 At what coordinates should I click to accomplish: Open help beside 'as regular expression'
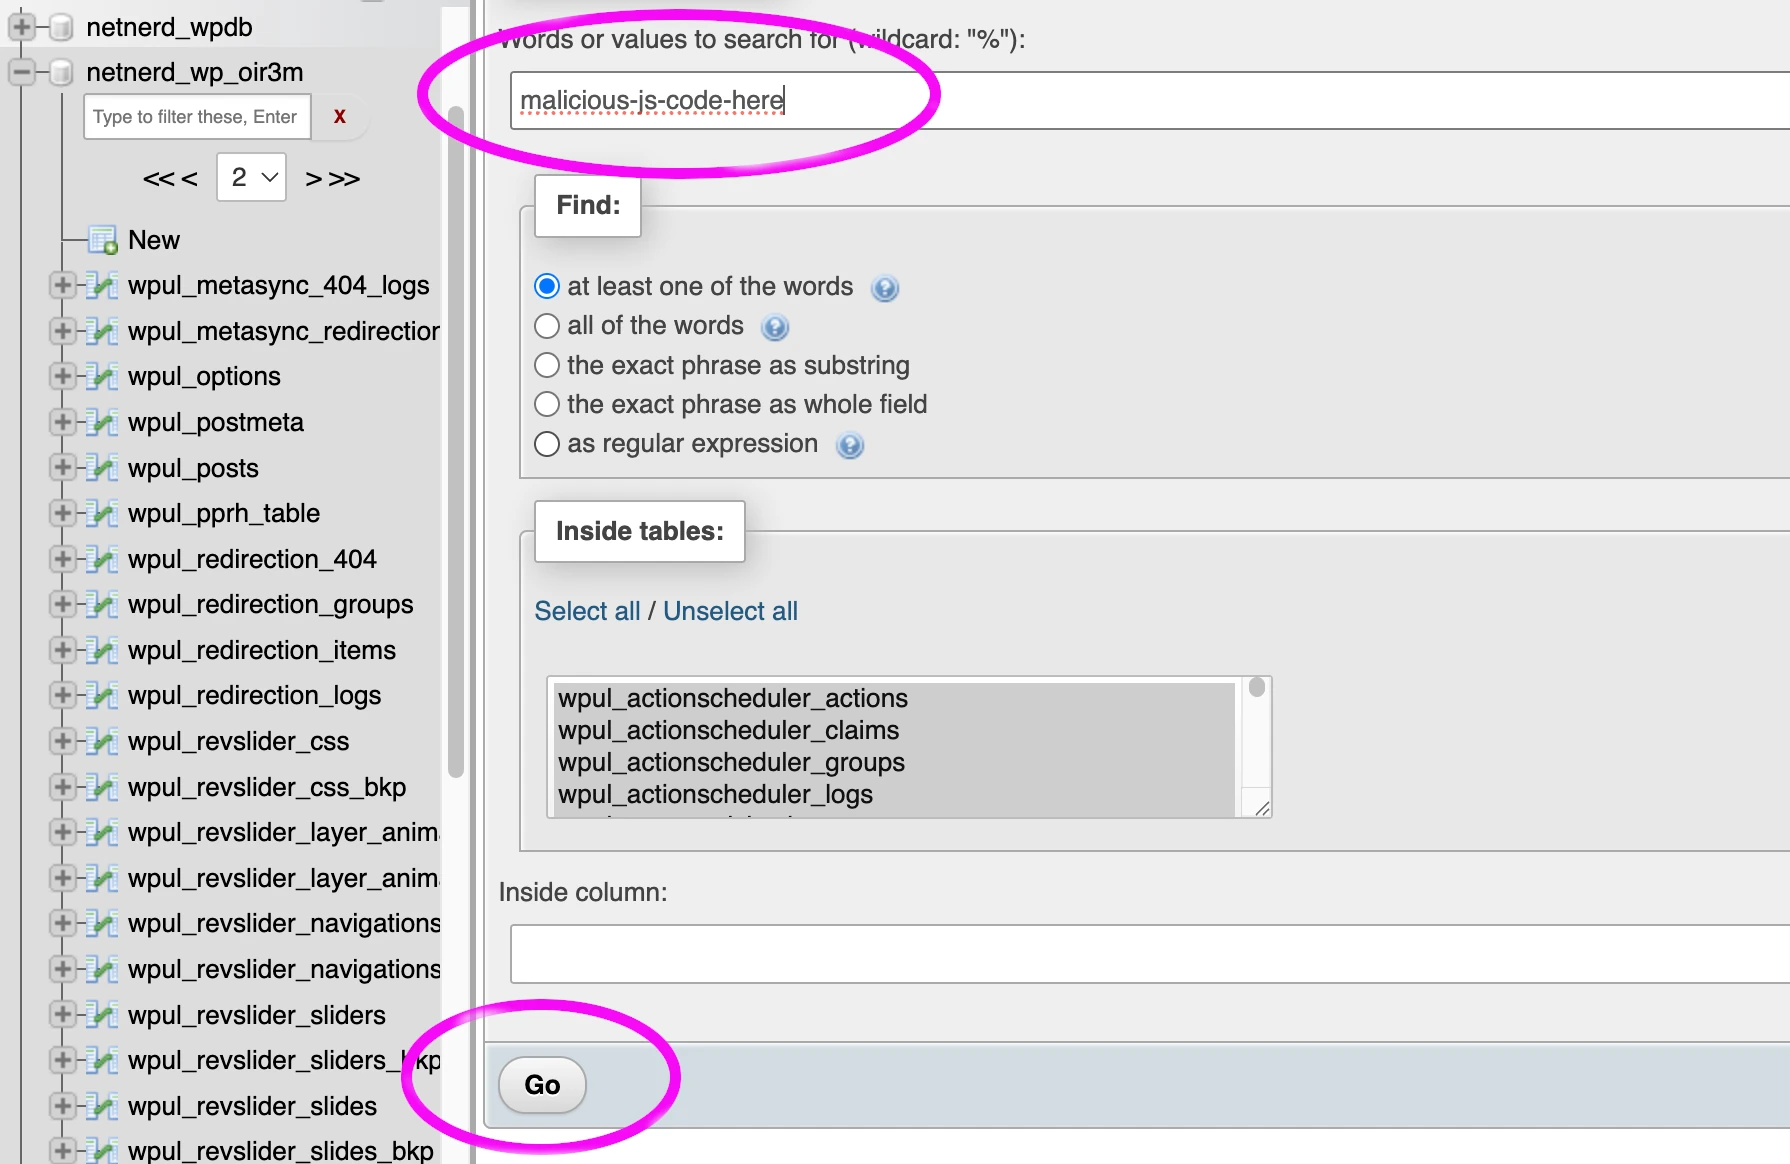[x=849, y=446]
